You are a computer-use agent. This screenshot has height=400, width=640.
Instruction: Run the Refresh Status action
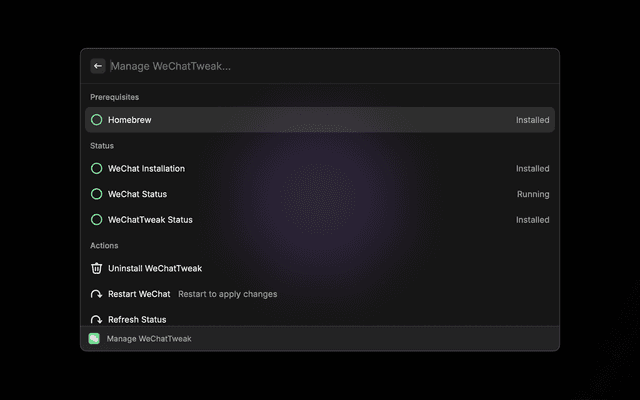point(137,319)
